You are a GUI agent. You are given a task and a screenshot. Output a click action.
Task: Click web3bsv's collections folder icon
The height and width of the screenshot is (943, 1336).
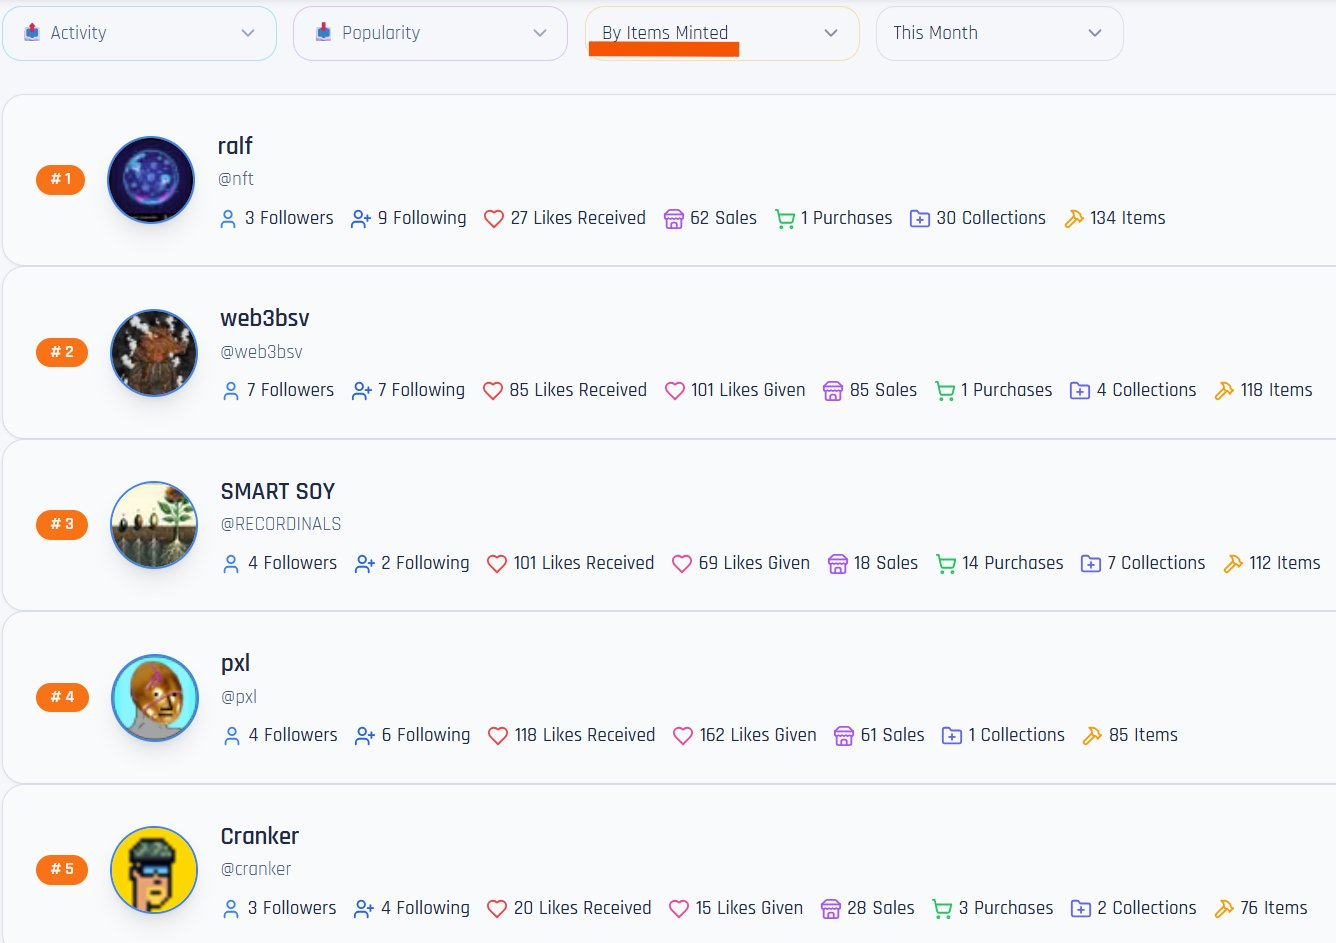[x=1080, y=390]
